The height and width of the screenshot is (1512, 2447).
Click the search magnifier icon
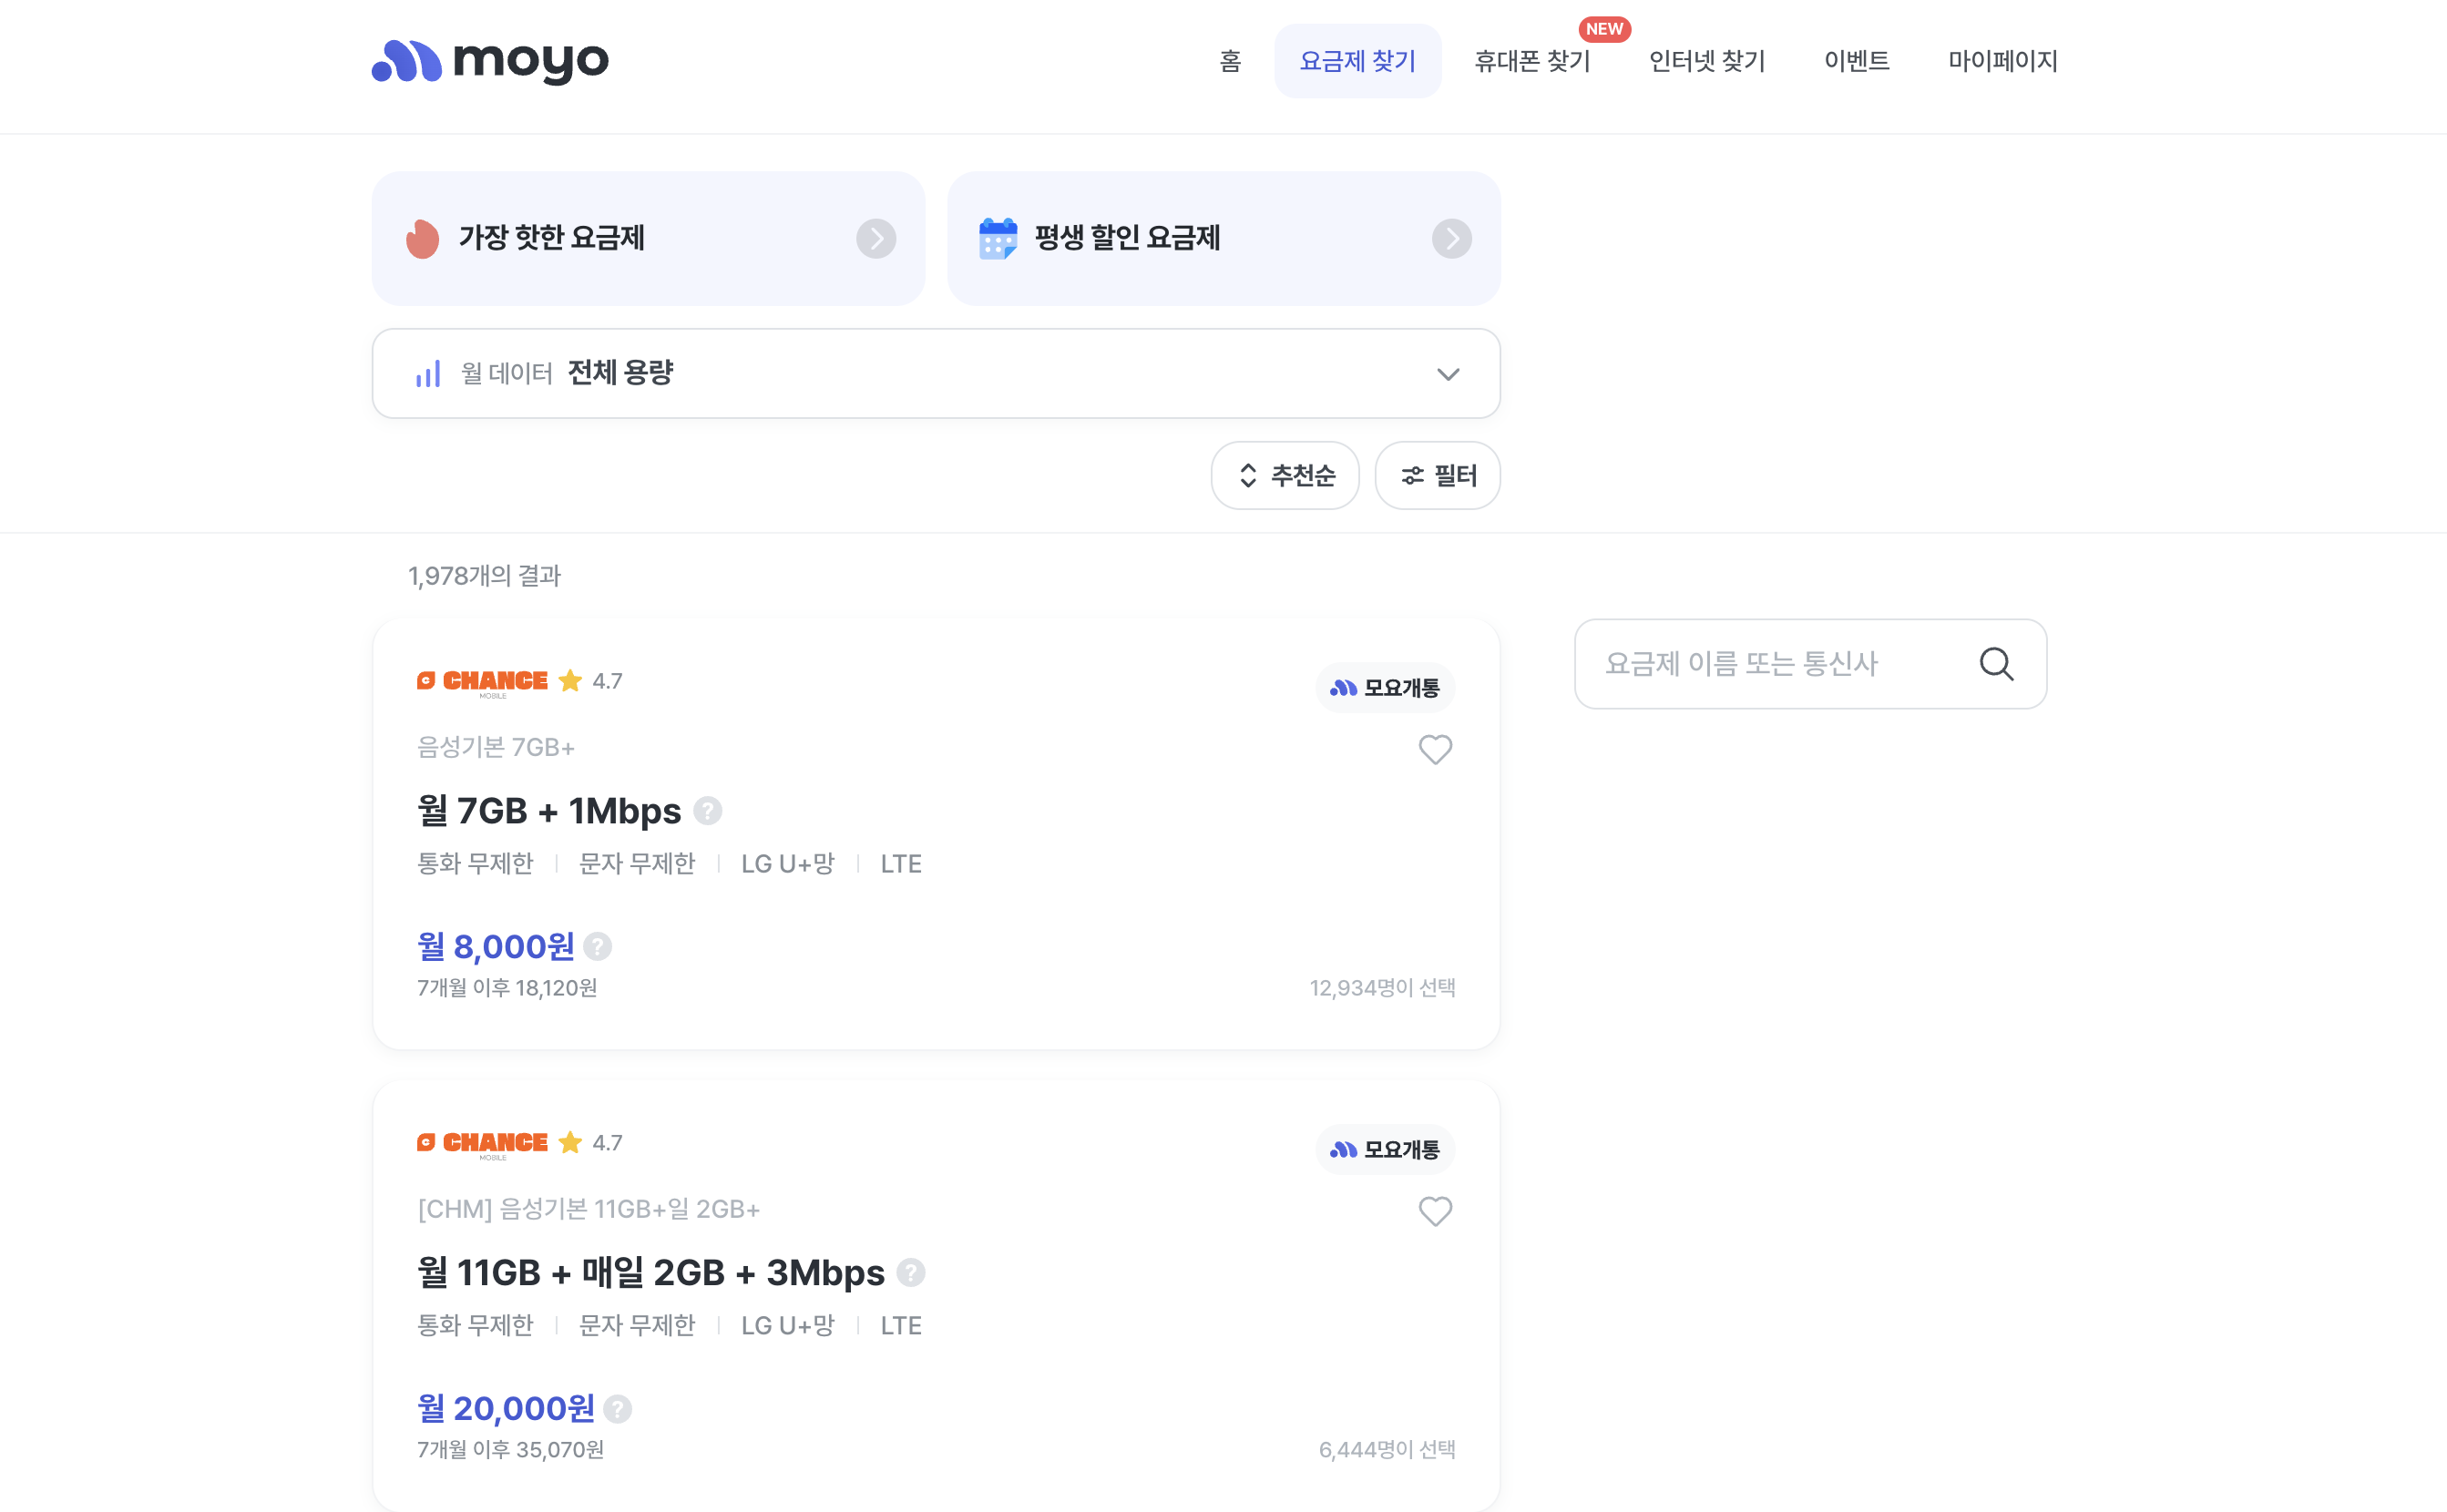[x=1996, y=664]
